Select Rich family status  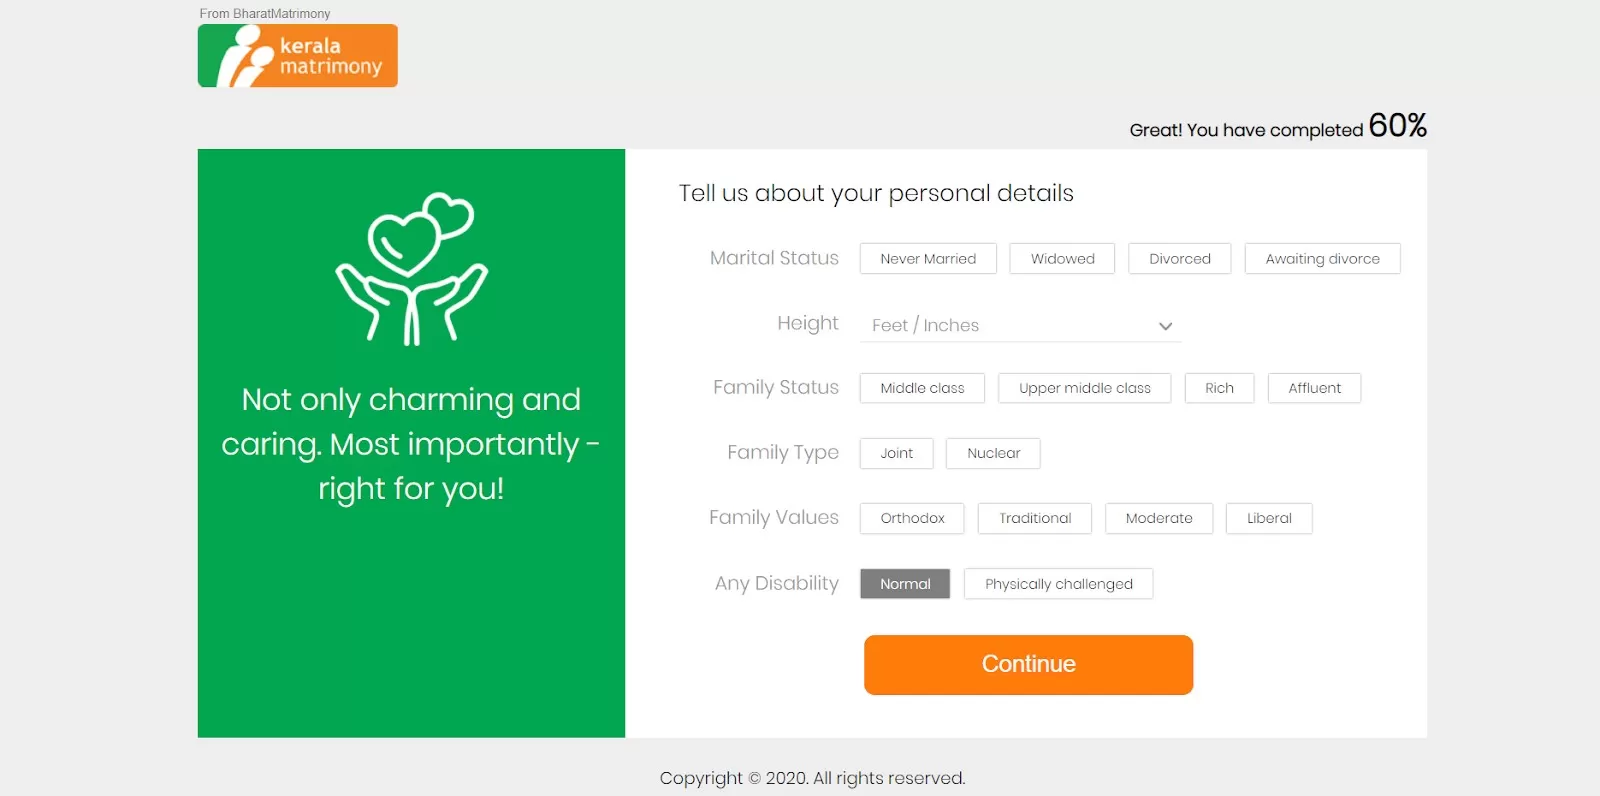pos(1219,388)
